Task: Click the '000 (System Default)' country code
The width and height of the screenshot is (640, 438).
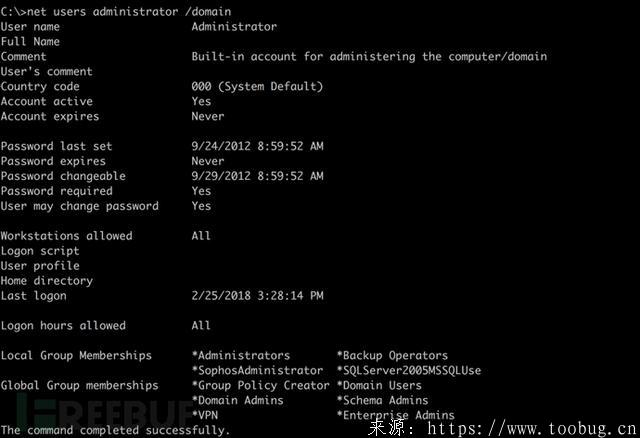Action: [257, 87]
